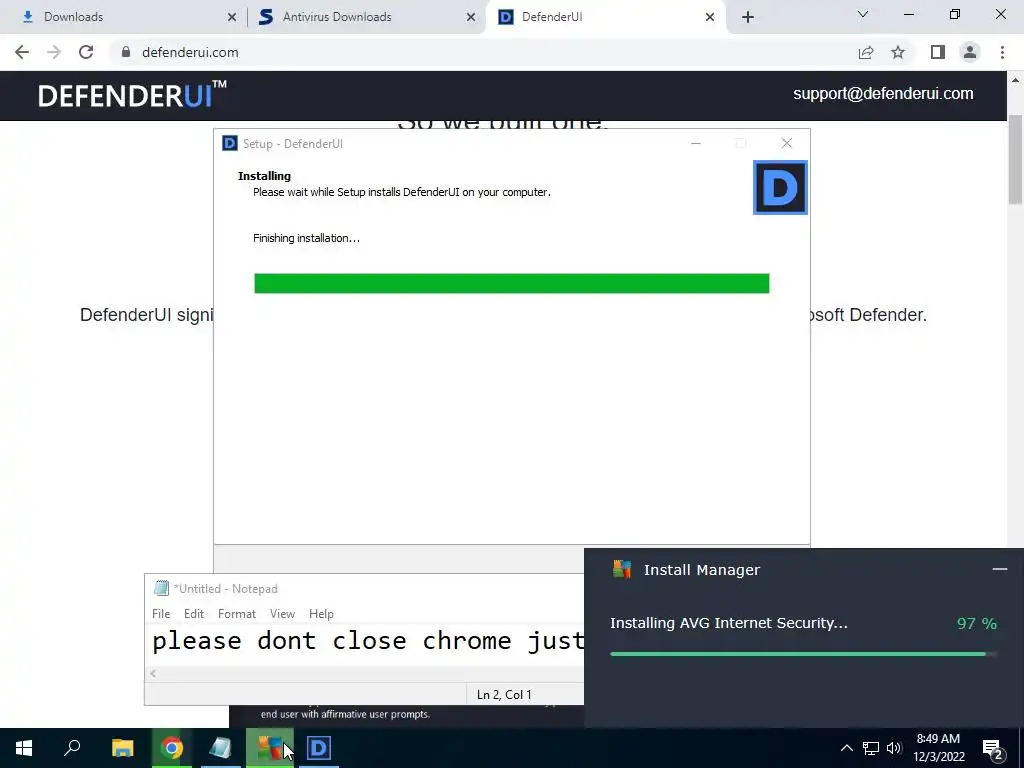Image resolution: width=1024 pixels, height=768 pixels.
Task: Minimize the AVG Install Manager
Action: (999, 569)
